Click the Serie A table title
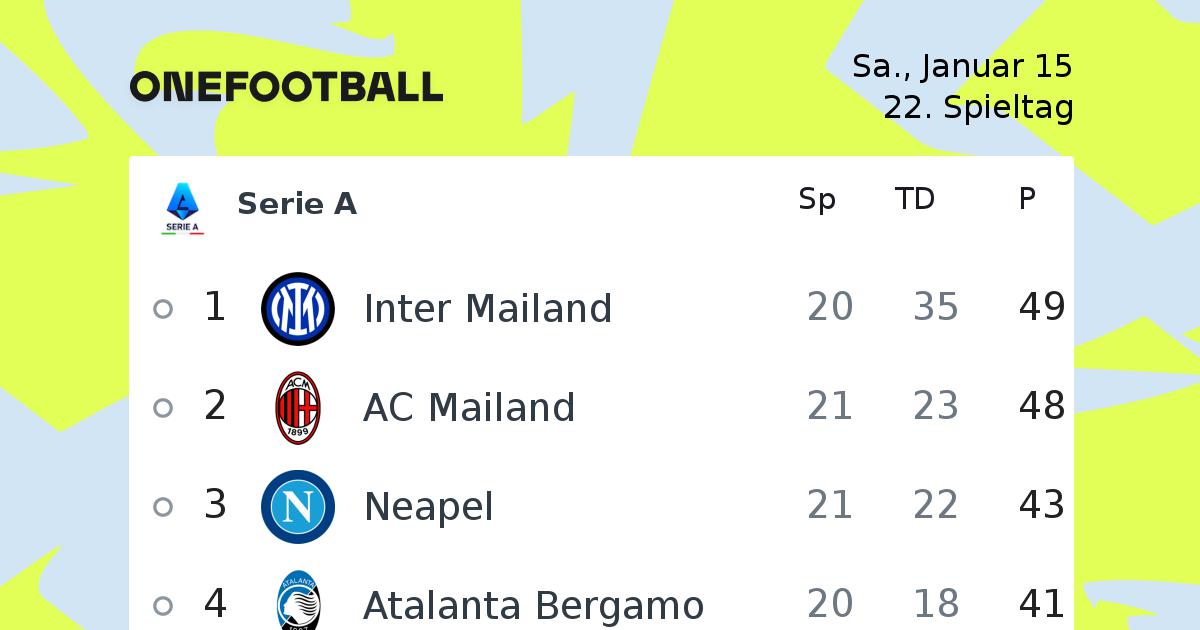This screenshot has width=1200, height=630. [297, 204]
